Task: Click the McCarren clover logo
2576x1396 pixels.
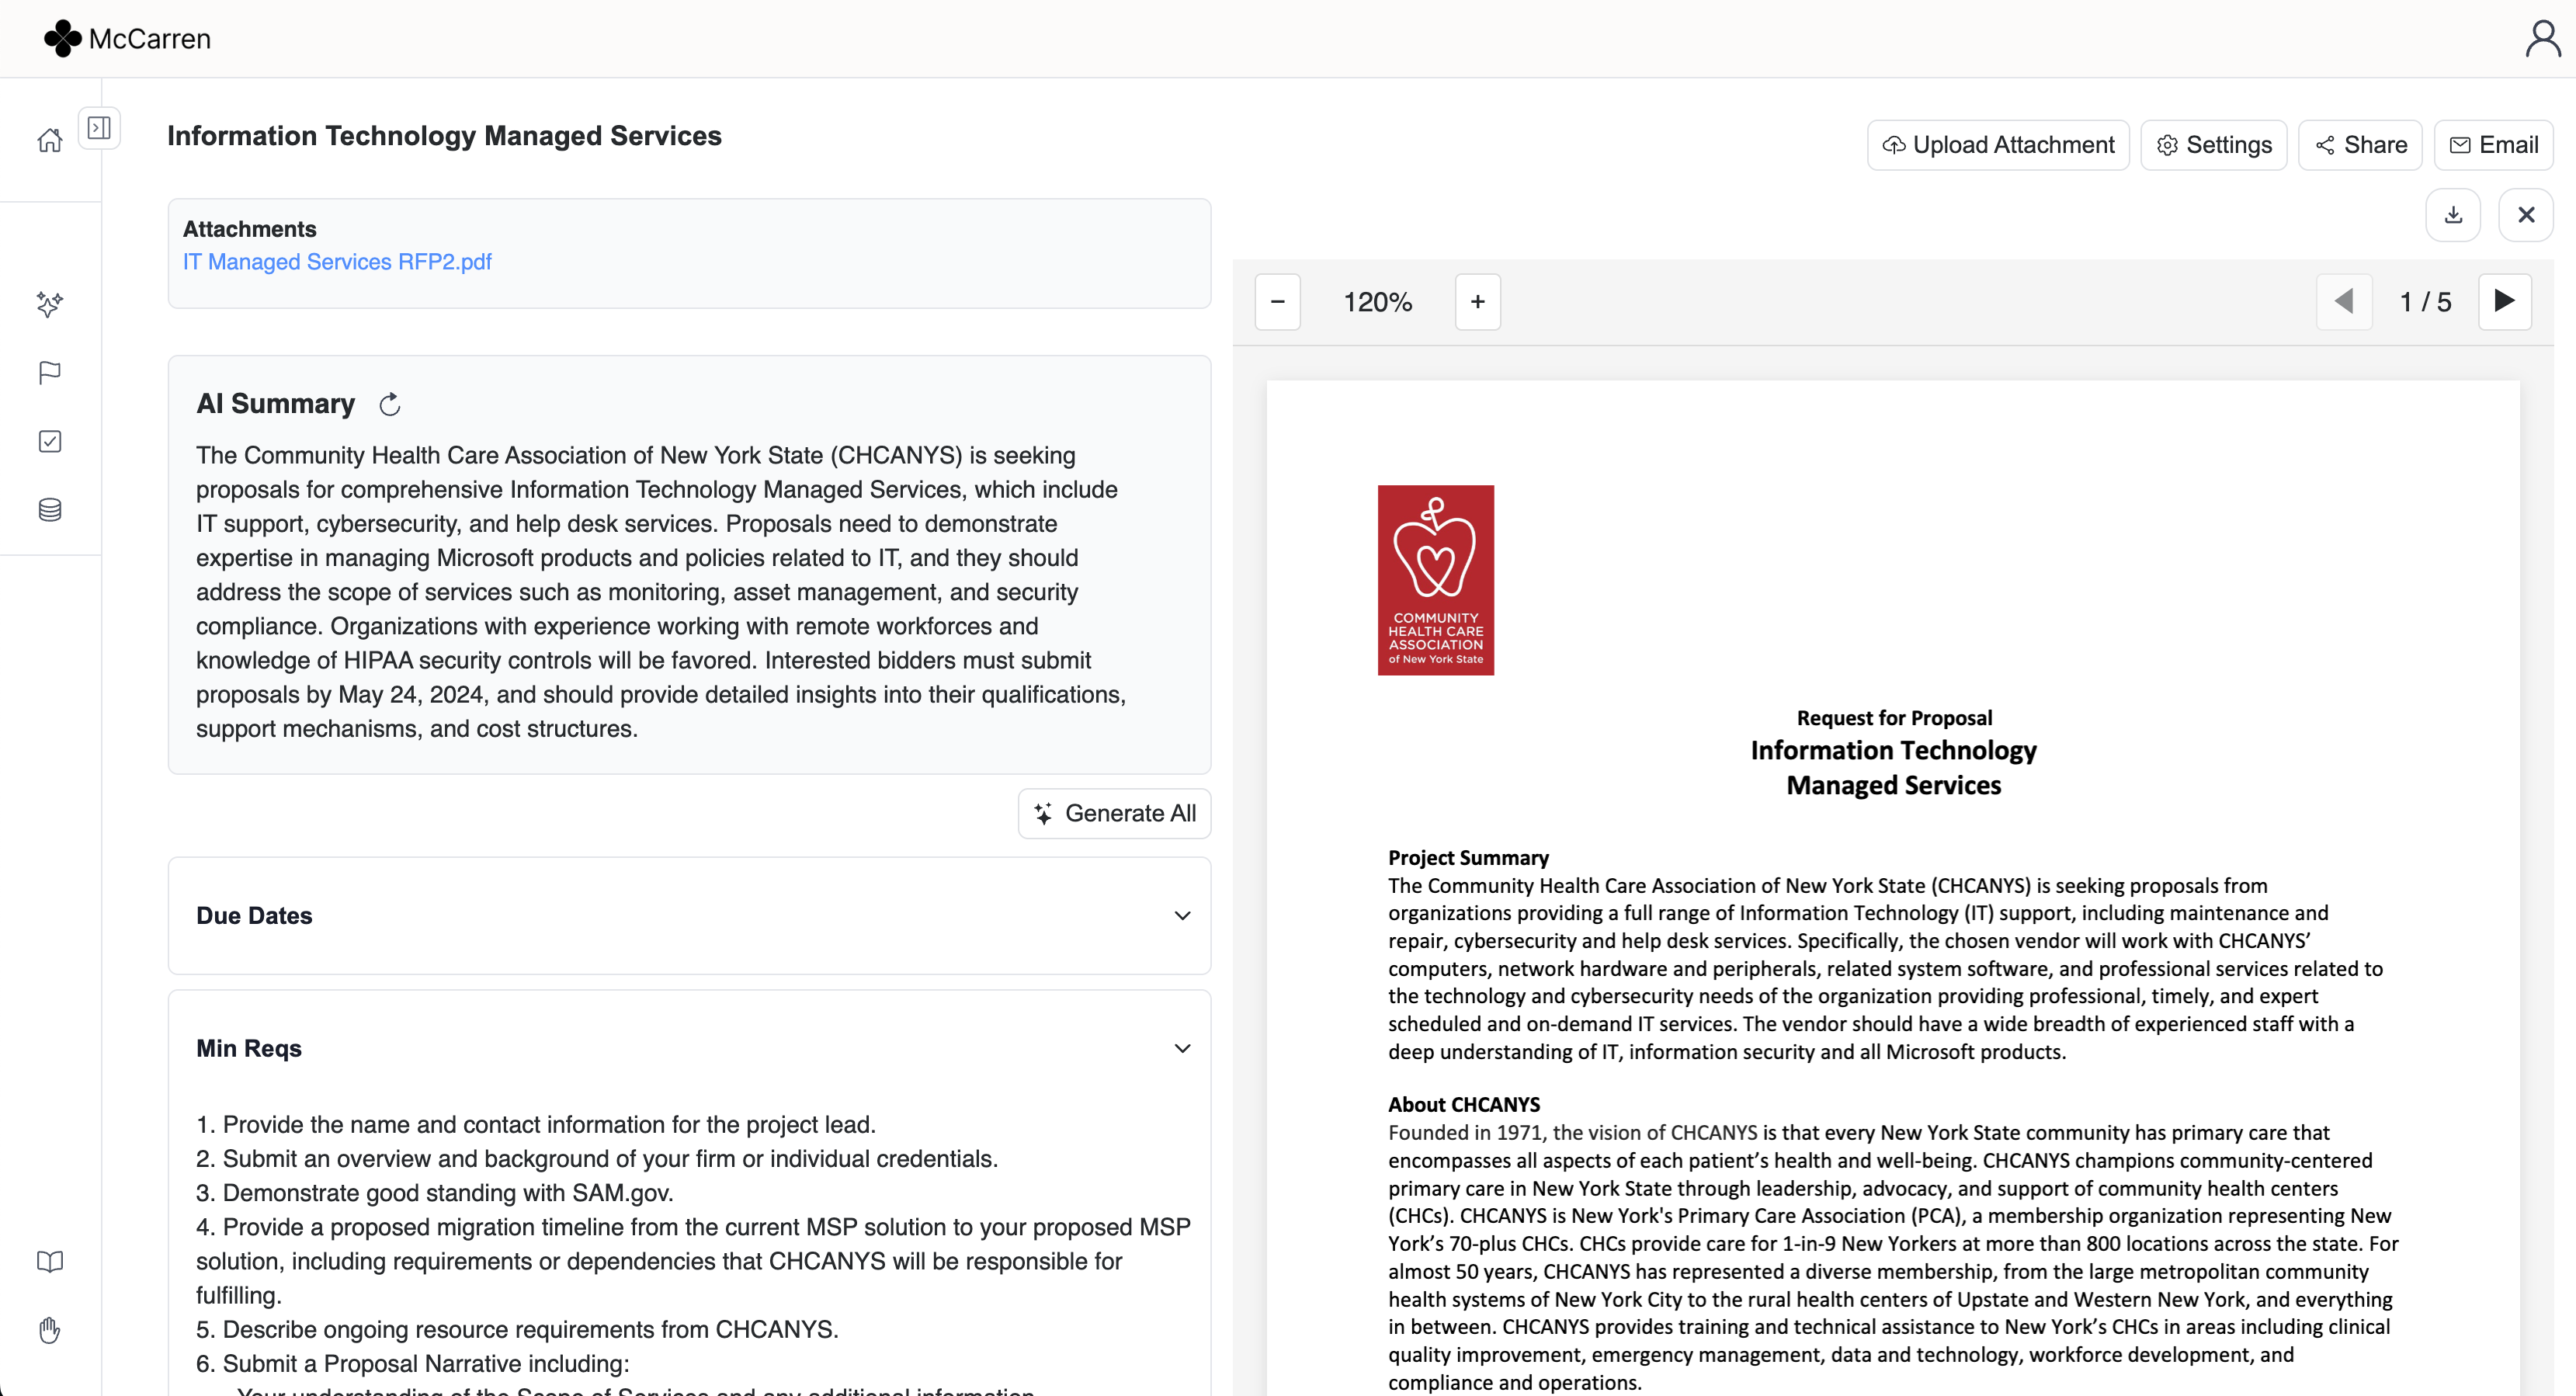Action: tap(62, 38)
